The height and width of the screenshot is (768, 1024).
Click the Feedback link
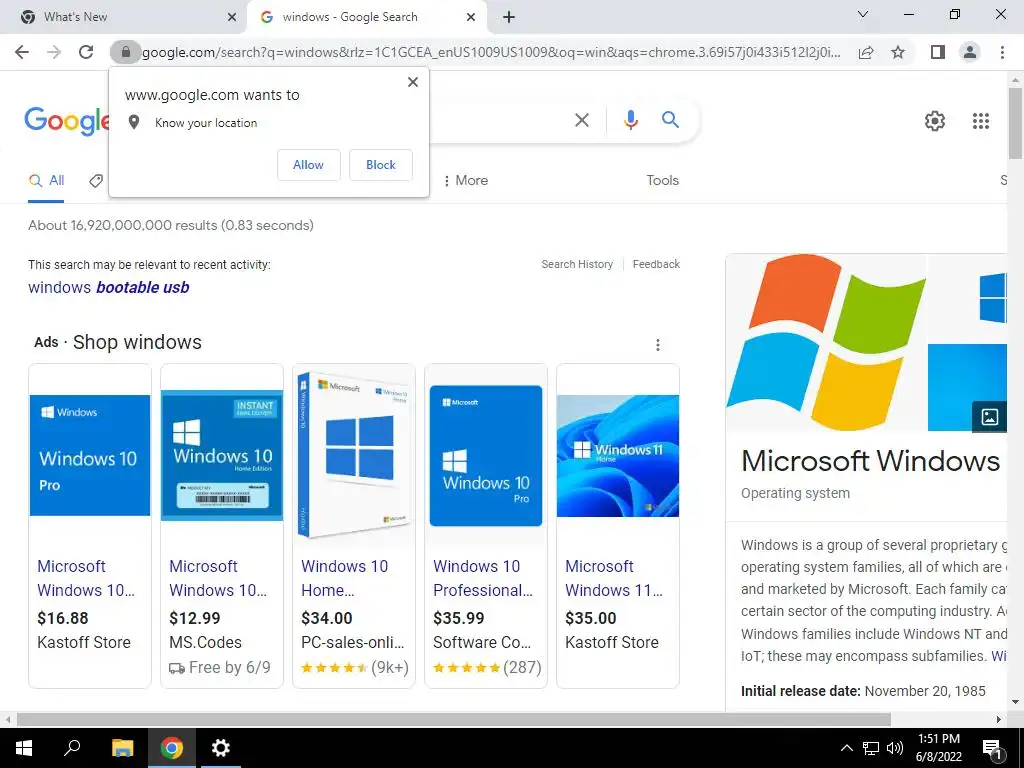[x=656, y=264]
